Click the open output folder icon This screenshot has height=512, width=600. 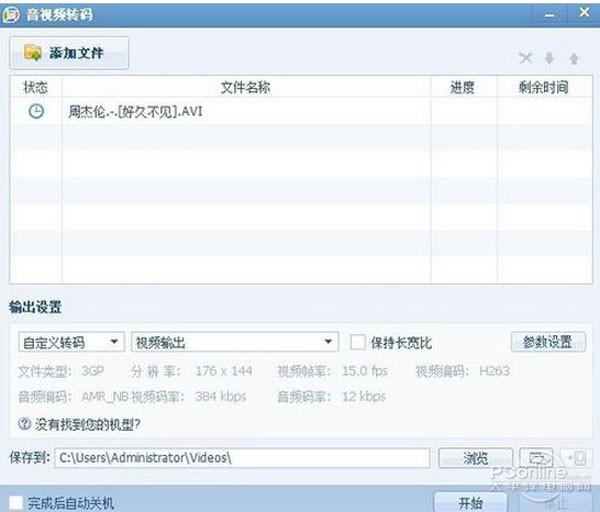coord(536,458)
